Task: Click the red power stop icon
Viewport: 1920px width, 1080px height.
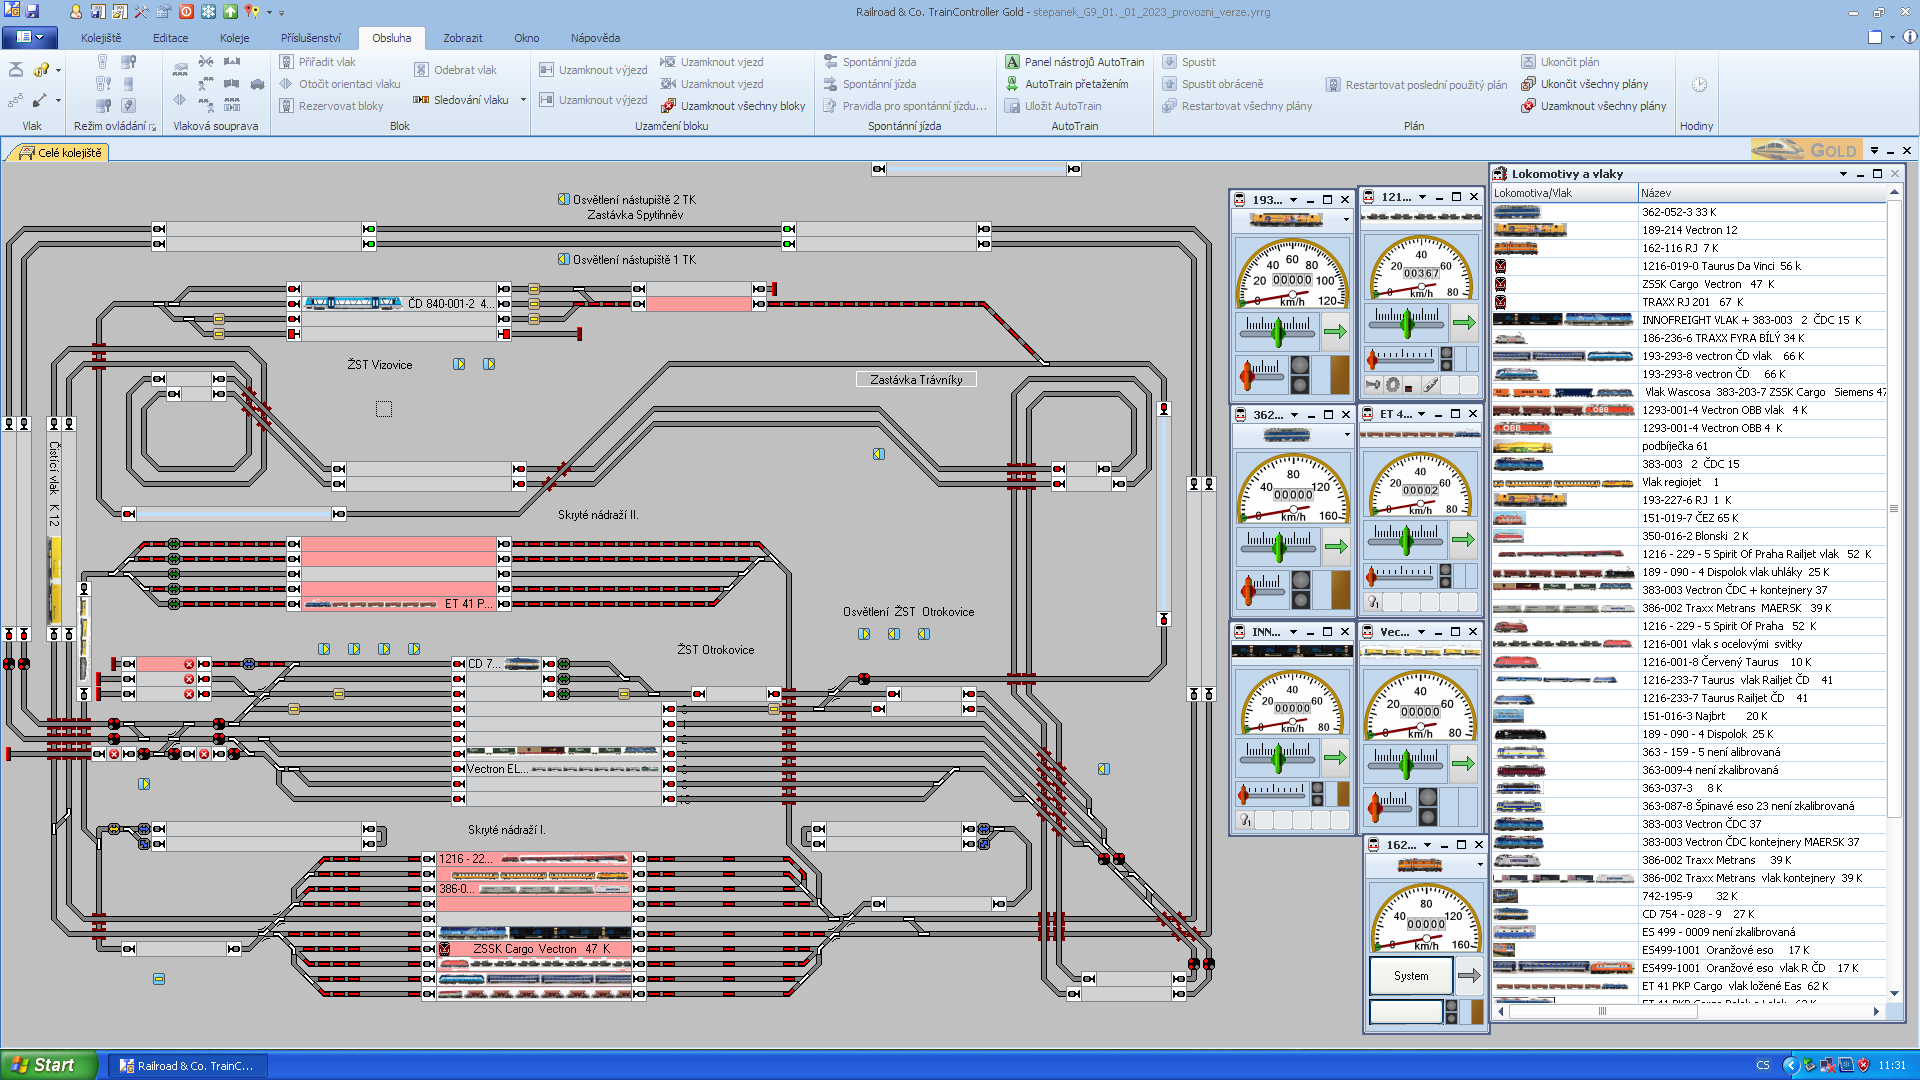Action: [x=186, y=11]
